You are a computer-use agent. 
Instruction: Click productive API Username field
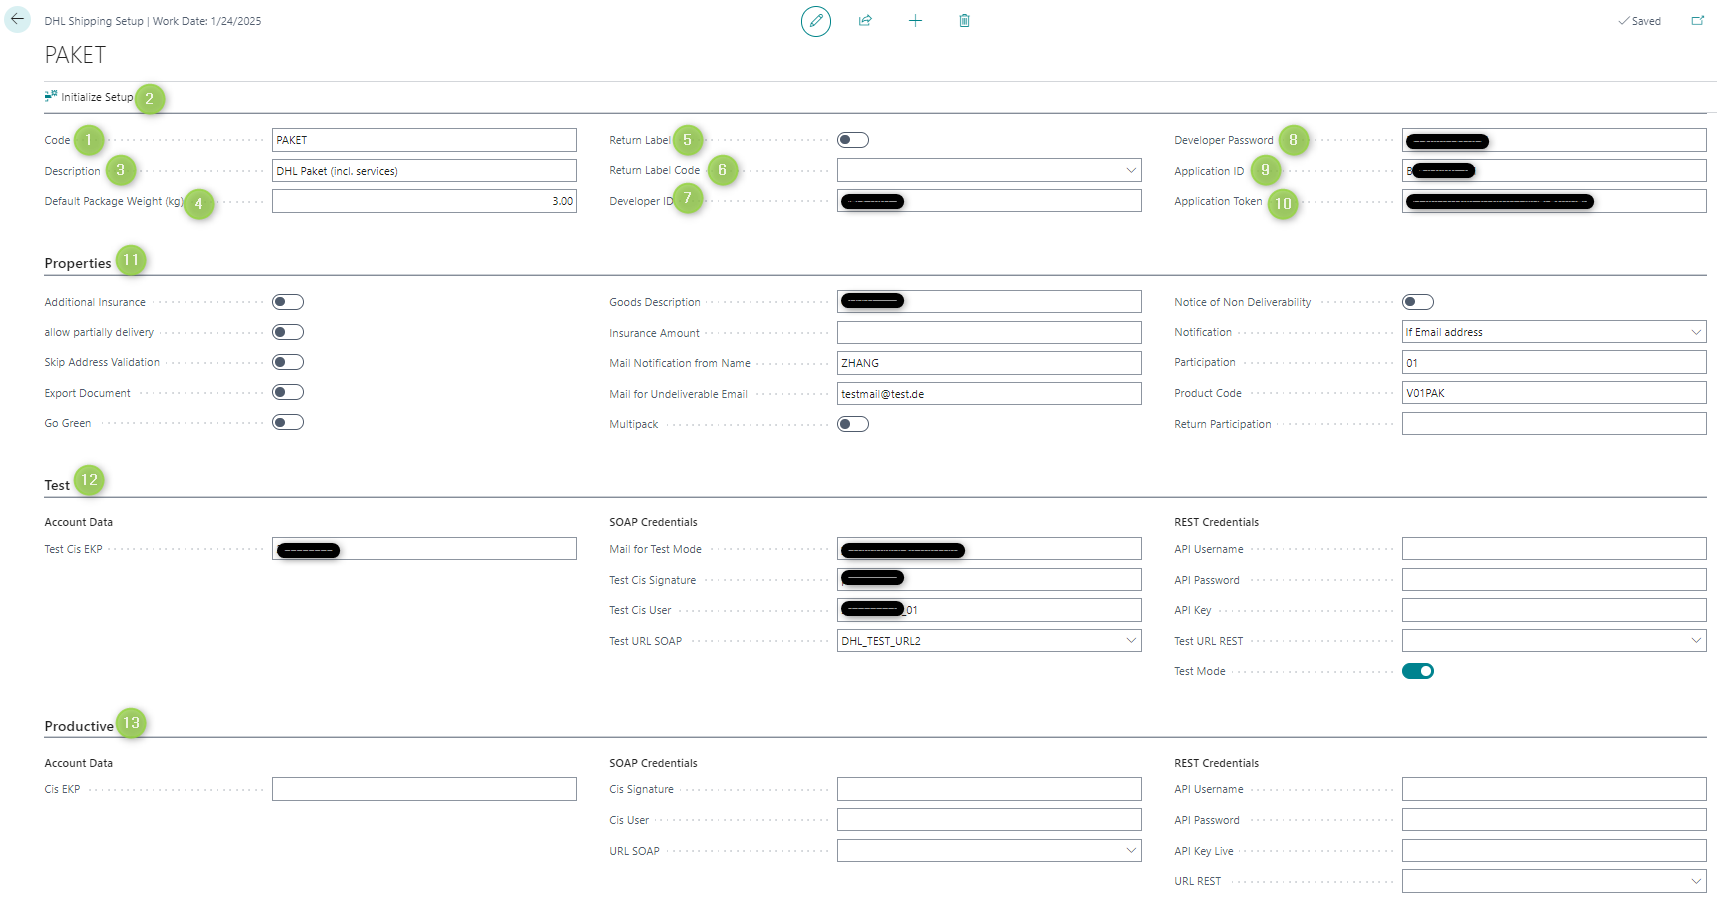(x=1554, y=789)
